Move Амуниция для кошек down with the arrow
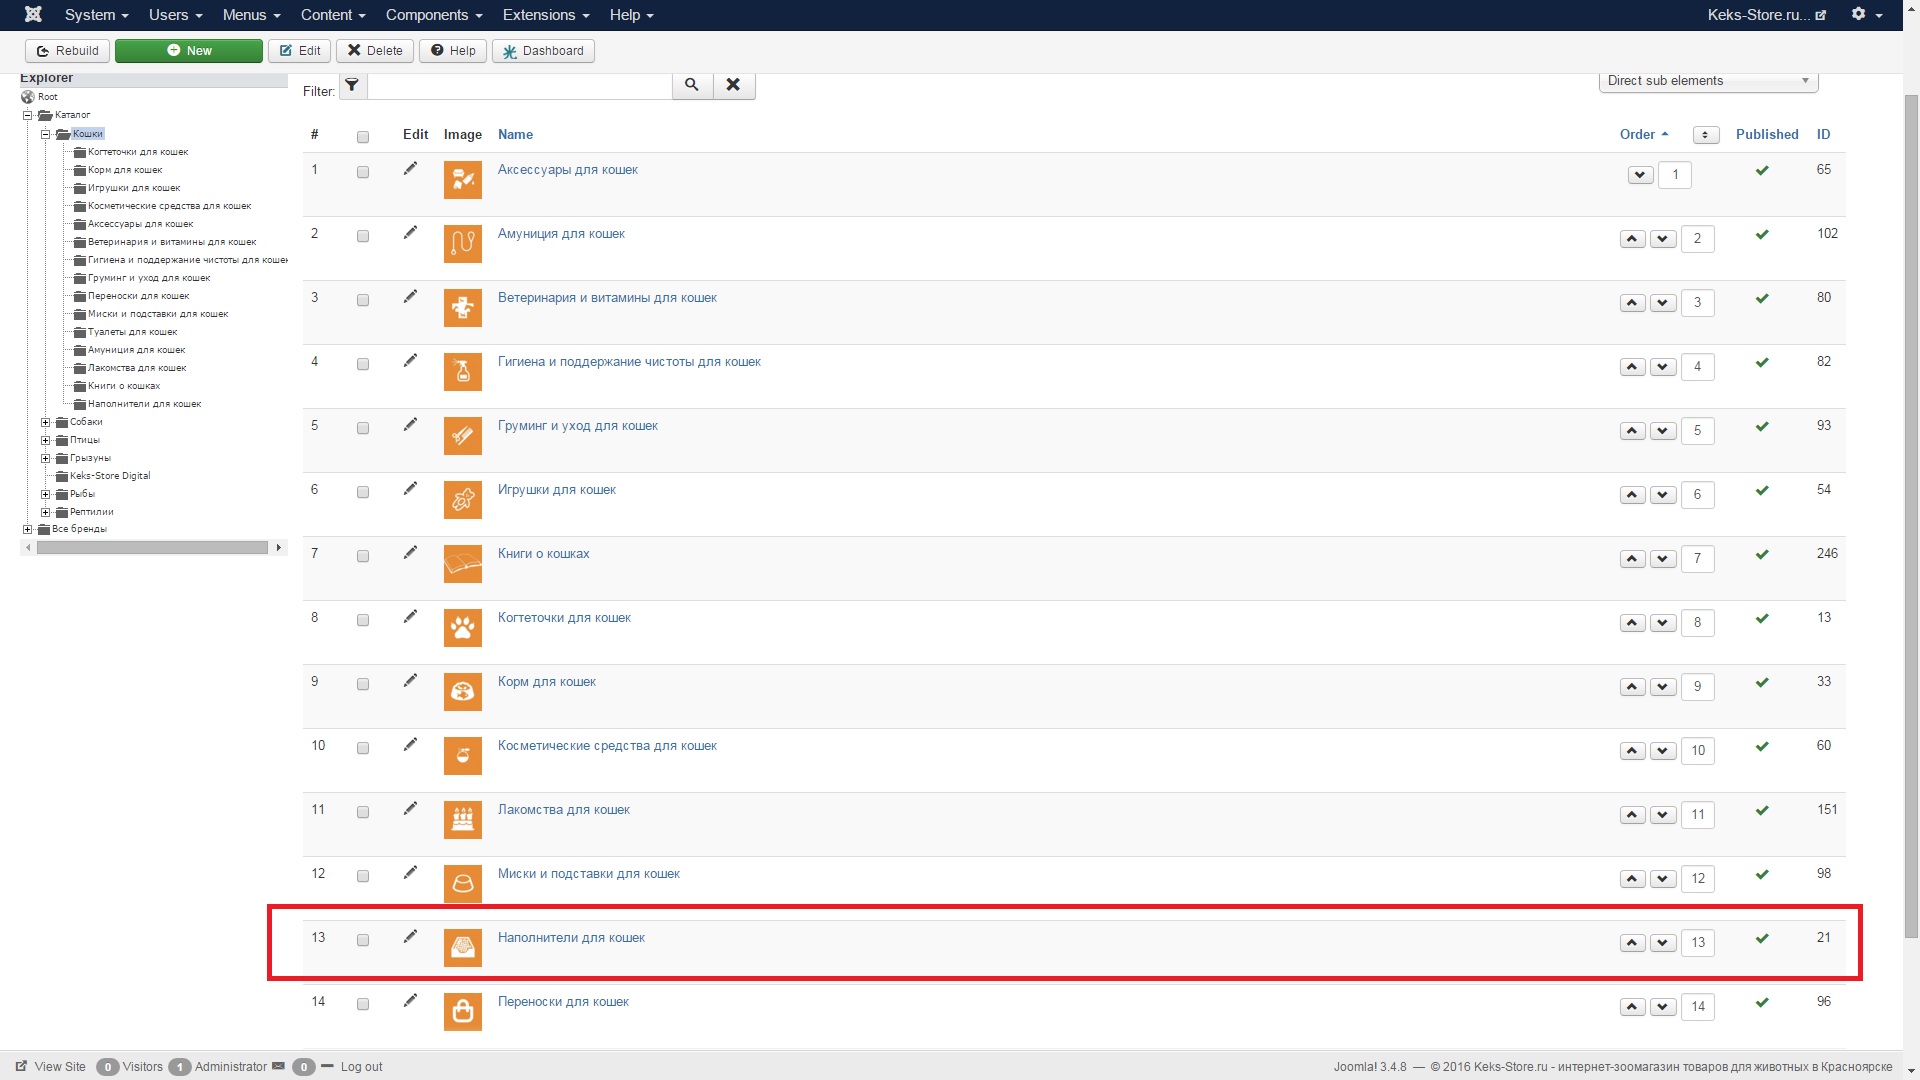The width and height of the screenshot is (1920, 1080). [x=1663, y=239]
